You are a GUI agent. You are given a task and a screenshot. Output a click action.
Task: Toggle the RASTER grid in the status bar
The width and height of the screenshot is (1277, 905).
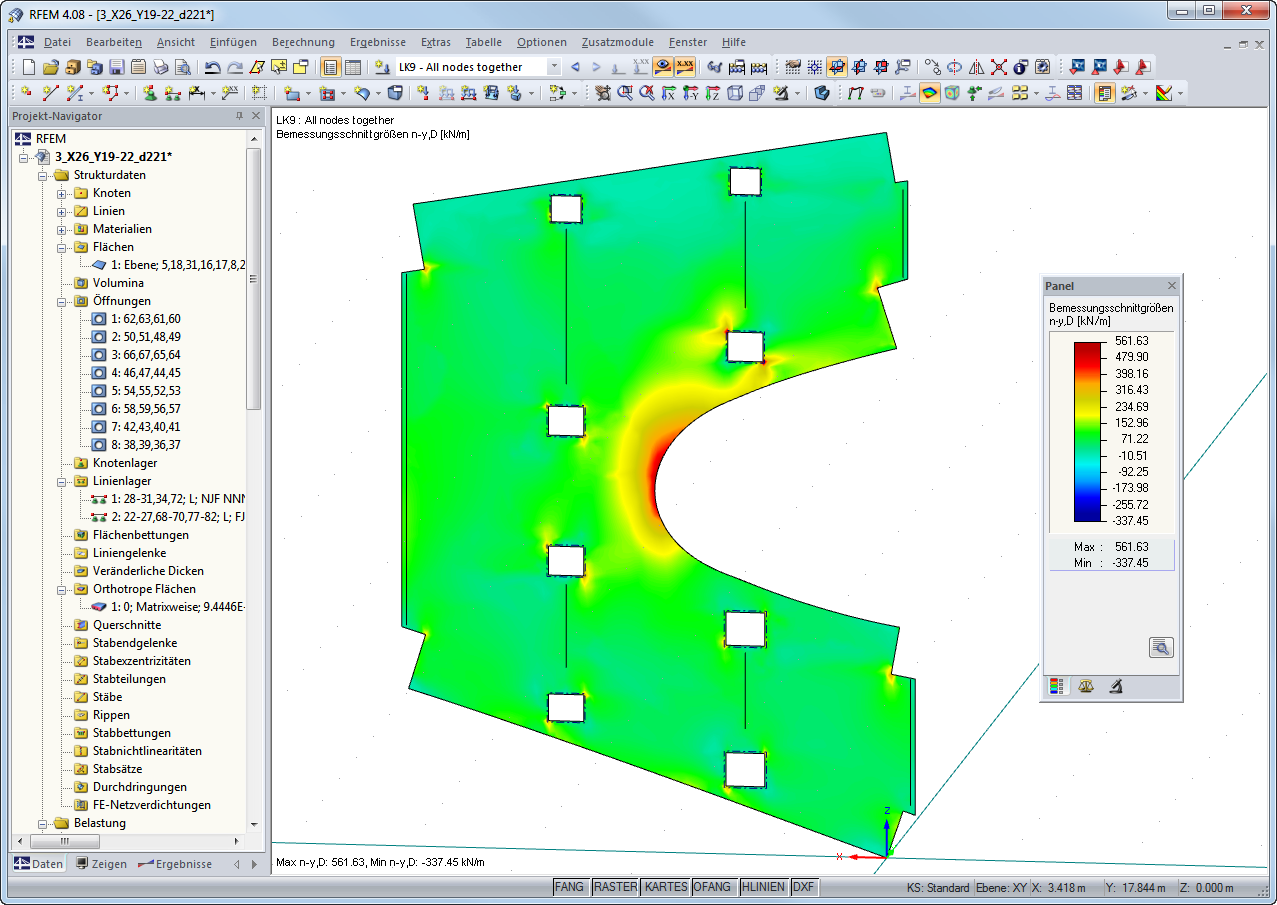tap(615, 887)
